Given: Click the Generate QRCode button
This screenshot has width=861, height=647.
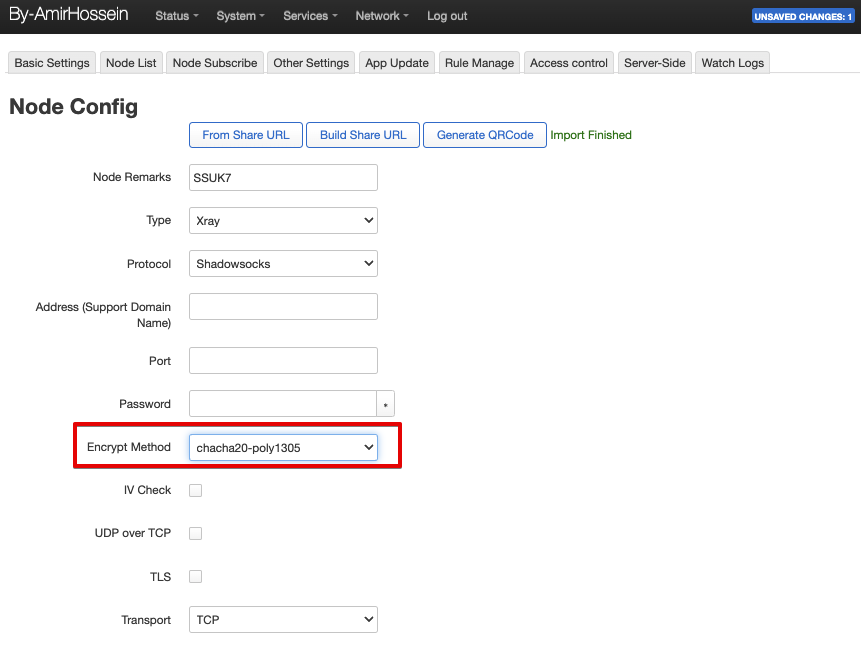Looking at the screenshot, I should point(485,135).
